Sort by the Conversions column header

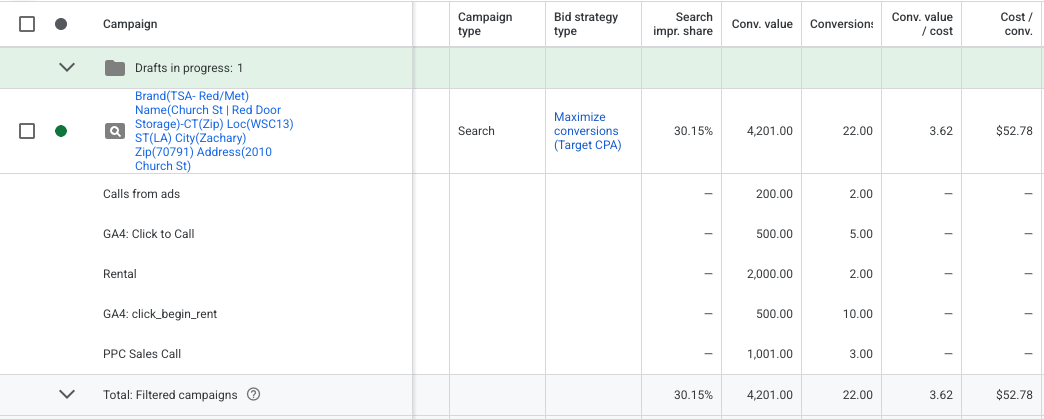[841, 24]
